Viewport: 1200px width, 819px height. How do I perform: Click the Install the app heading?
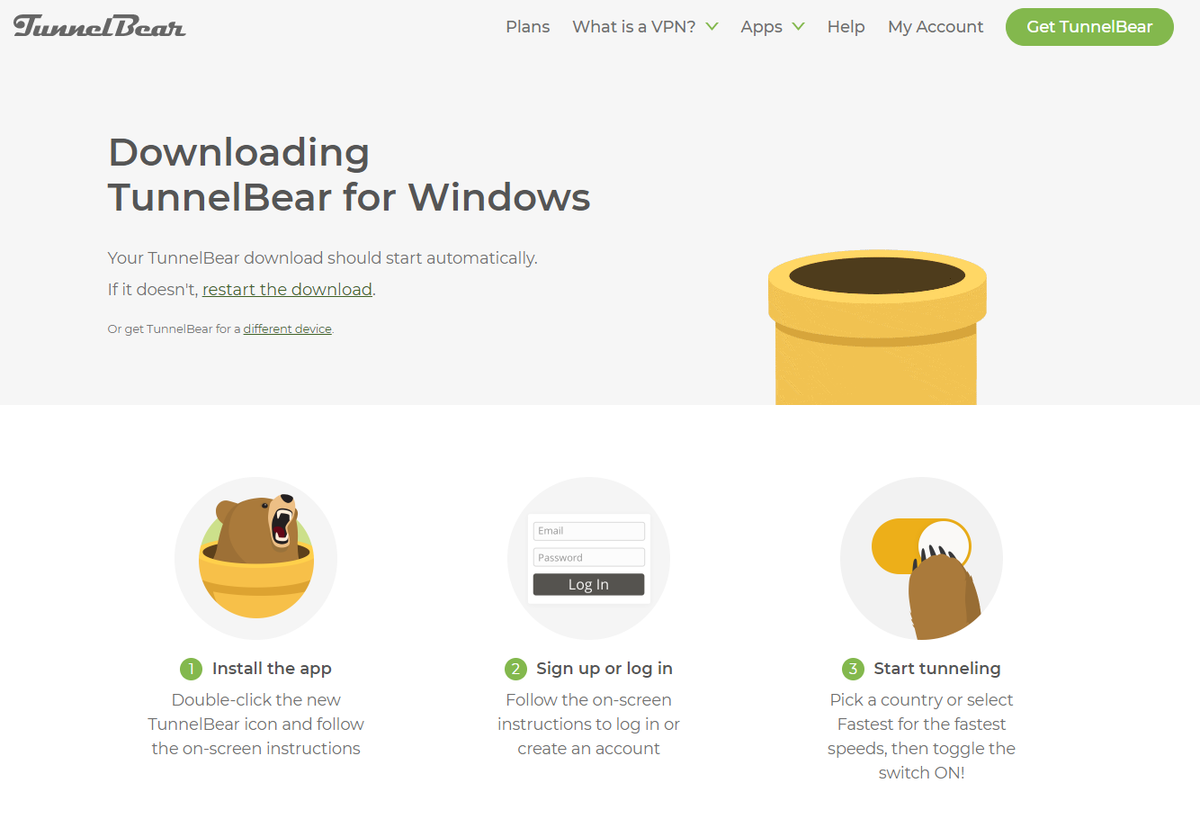(x=272, y=668)
